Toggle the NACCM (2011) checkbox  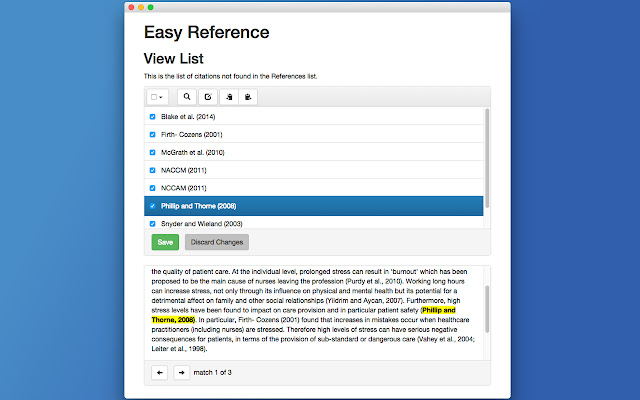point(153,170)
